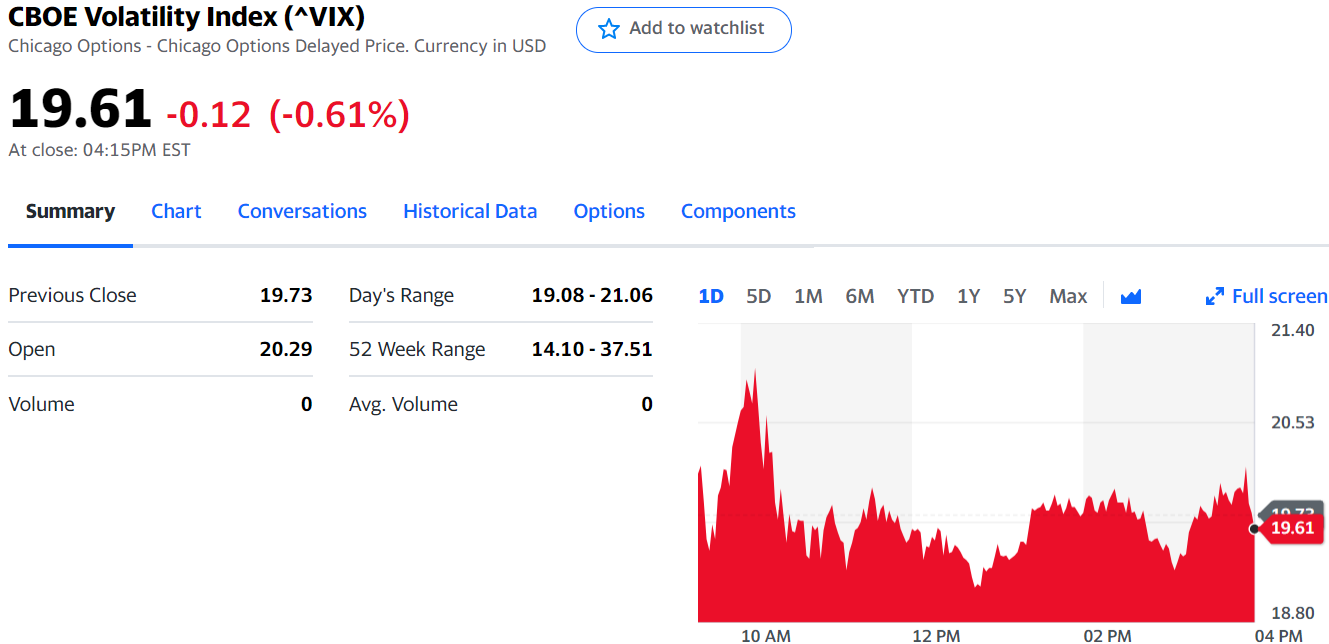This screenshot has height=644, width=1329.
Task: Click the Previous Close label
Action: [x=72, y=295]
